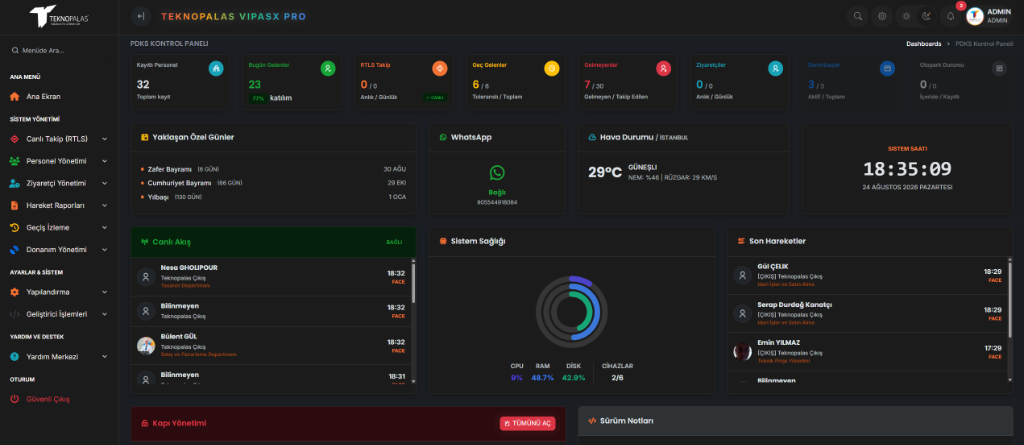Open the Geçiş İzleme menu

(x=59, y=227)
